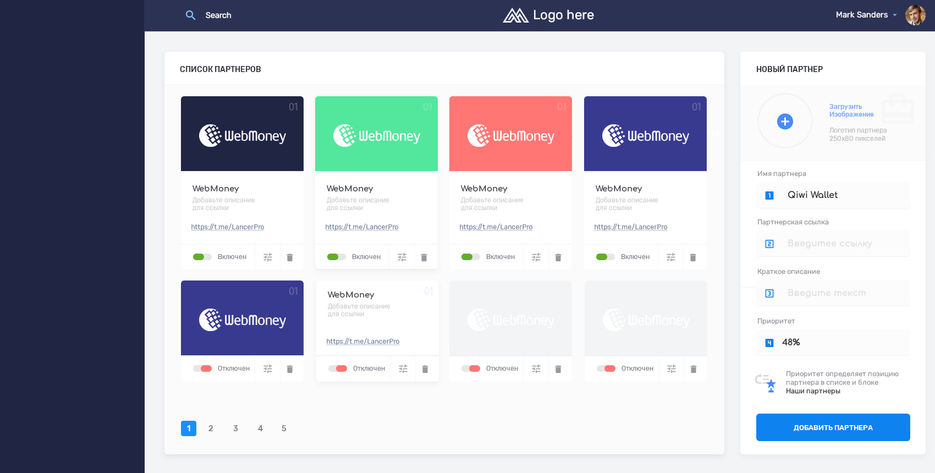
Task: Click the Наши партнеры bold text
Action: coord(813,391)
